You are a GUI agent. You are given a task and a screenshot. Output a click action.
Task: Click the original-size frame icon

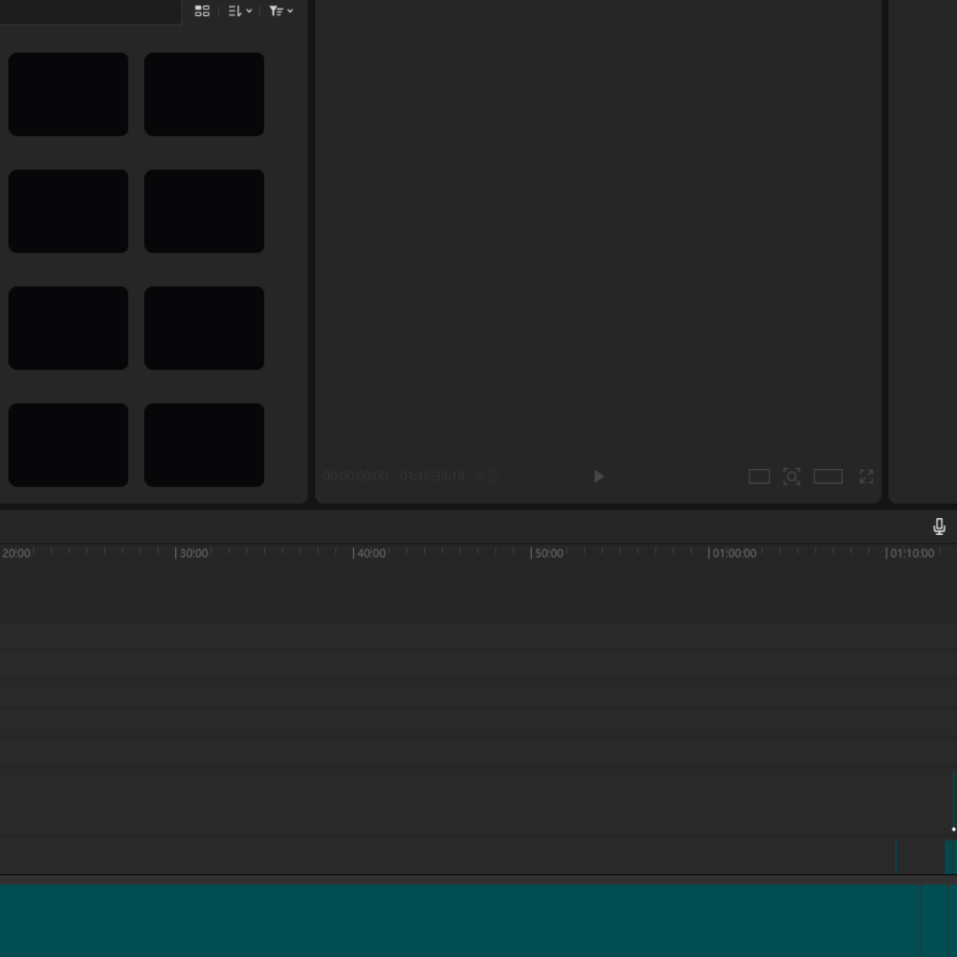coord(759,476)
